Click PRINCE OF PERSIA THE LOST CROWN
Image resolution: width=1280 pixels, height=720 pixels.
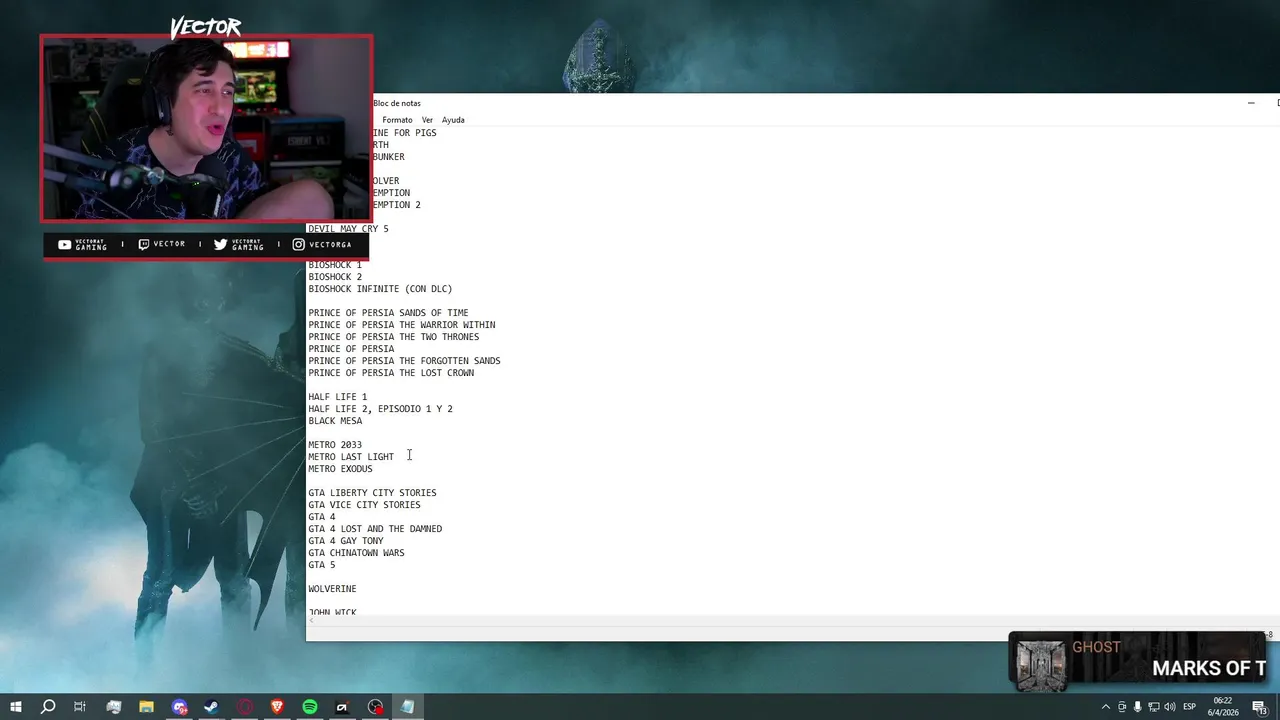tap(391, 373)
